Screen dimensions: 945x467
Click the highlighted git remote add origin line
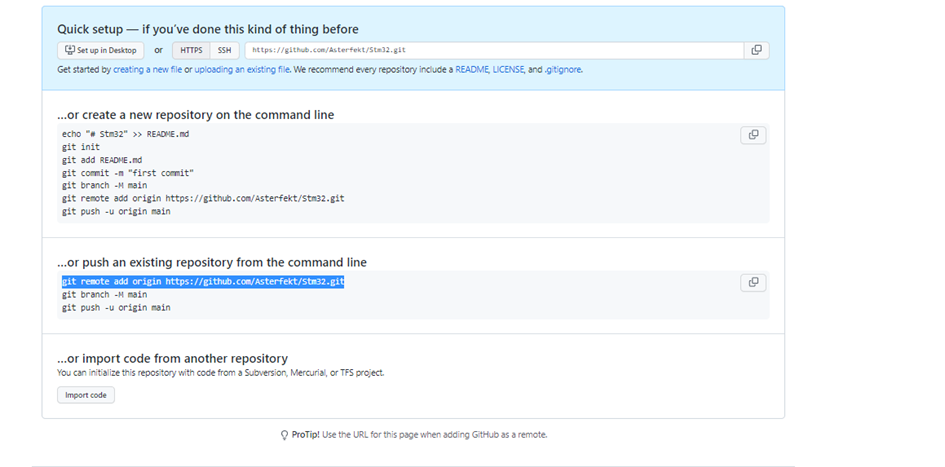[x=203, y=283]
